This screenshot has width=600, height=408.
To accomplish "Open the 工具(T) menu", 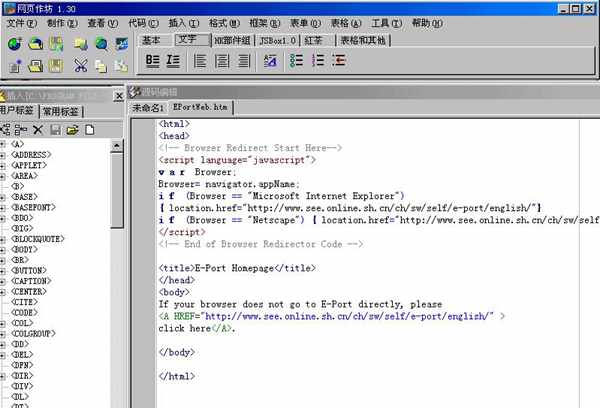I will (386, 23).
